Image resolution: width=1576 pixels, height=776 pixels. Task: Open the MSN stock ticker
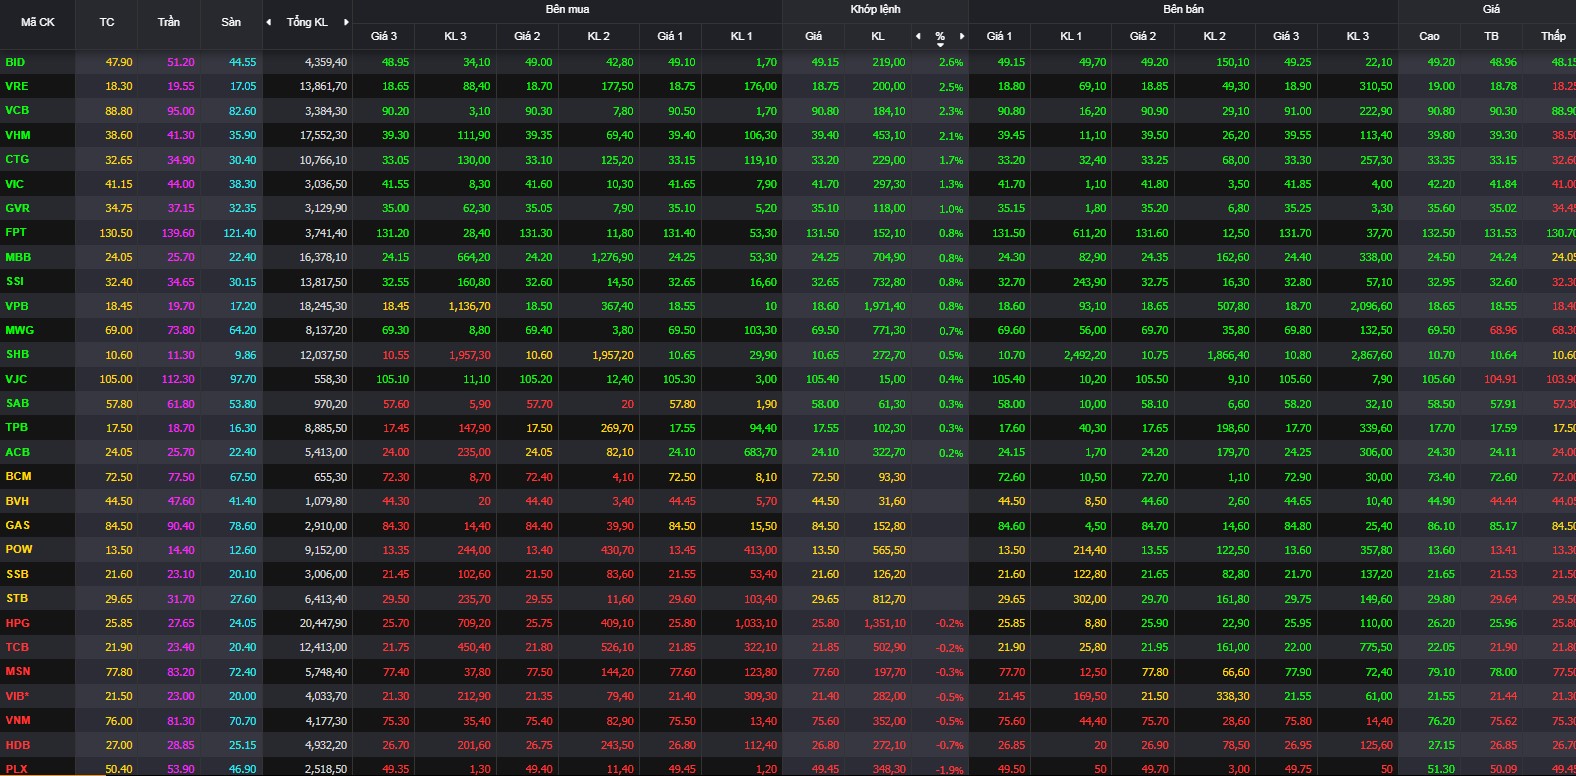(18, 671)
